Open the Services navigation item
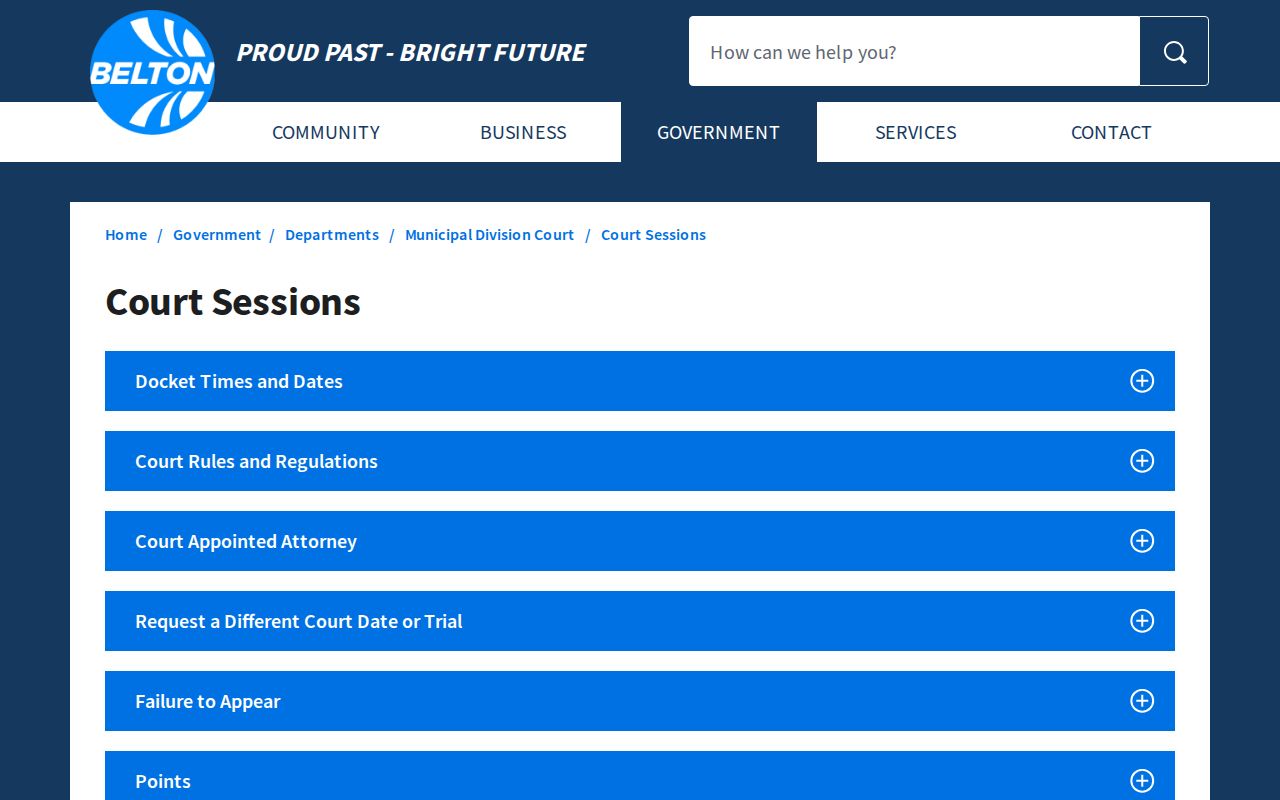The height and width of the screenshot is (800, 1280). [916, 132]
